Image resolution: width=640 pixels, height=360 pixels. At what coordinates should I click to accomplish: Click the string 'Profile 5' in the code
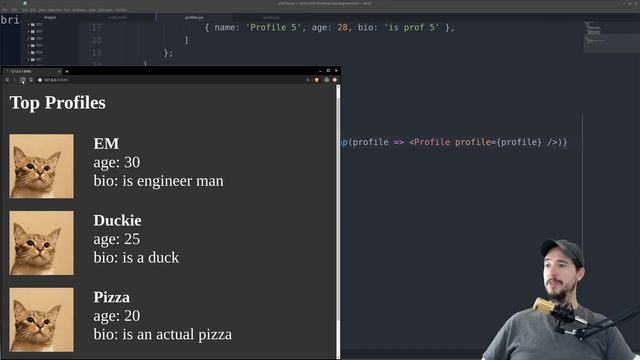tap(273, 27)
